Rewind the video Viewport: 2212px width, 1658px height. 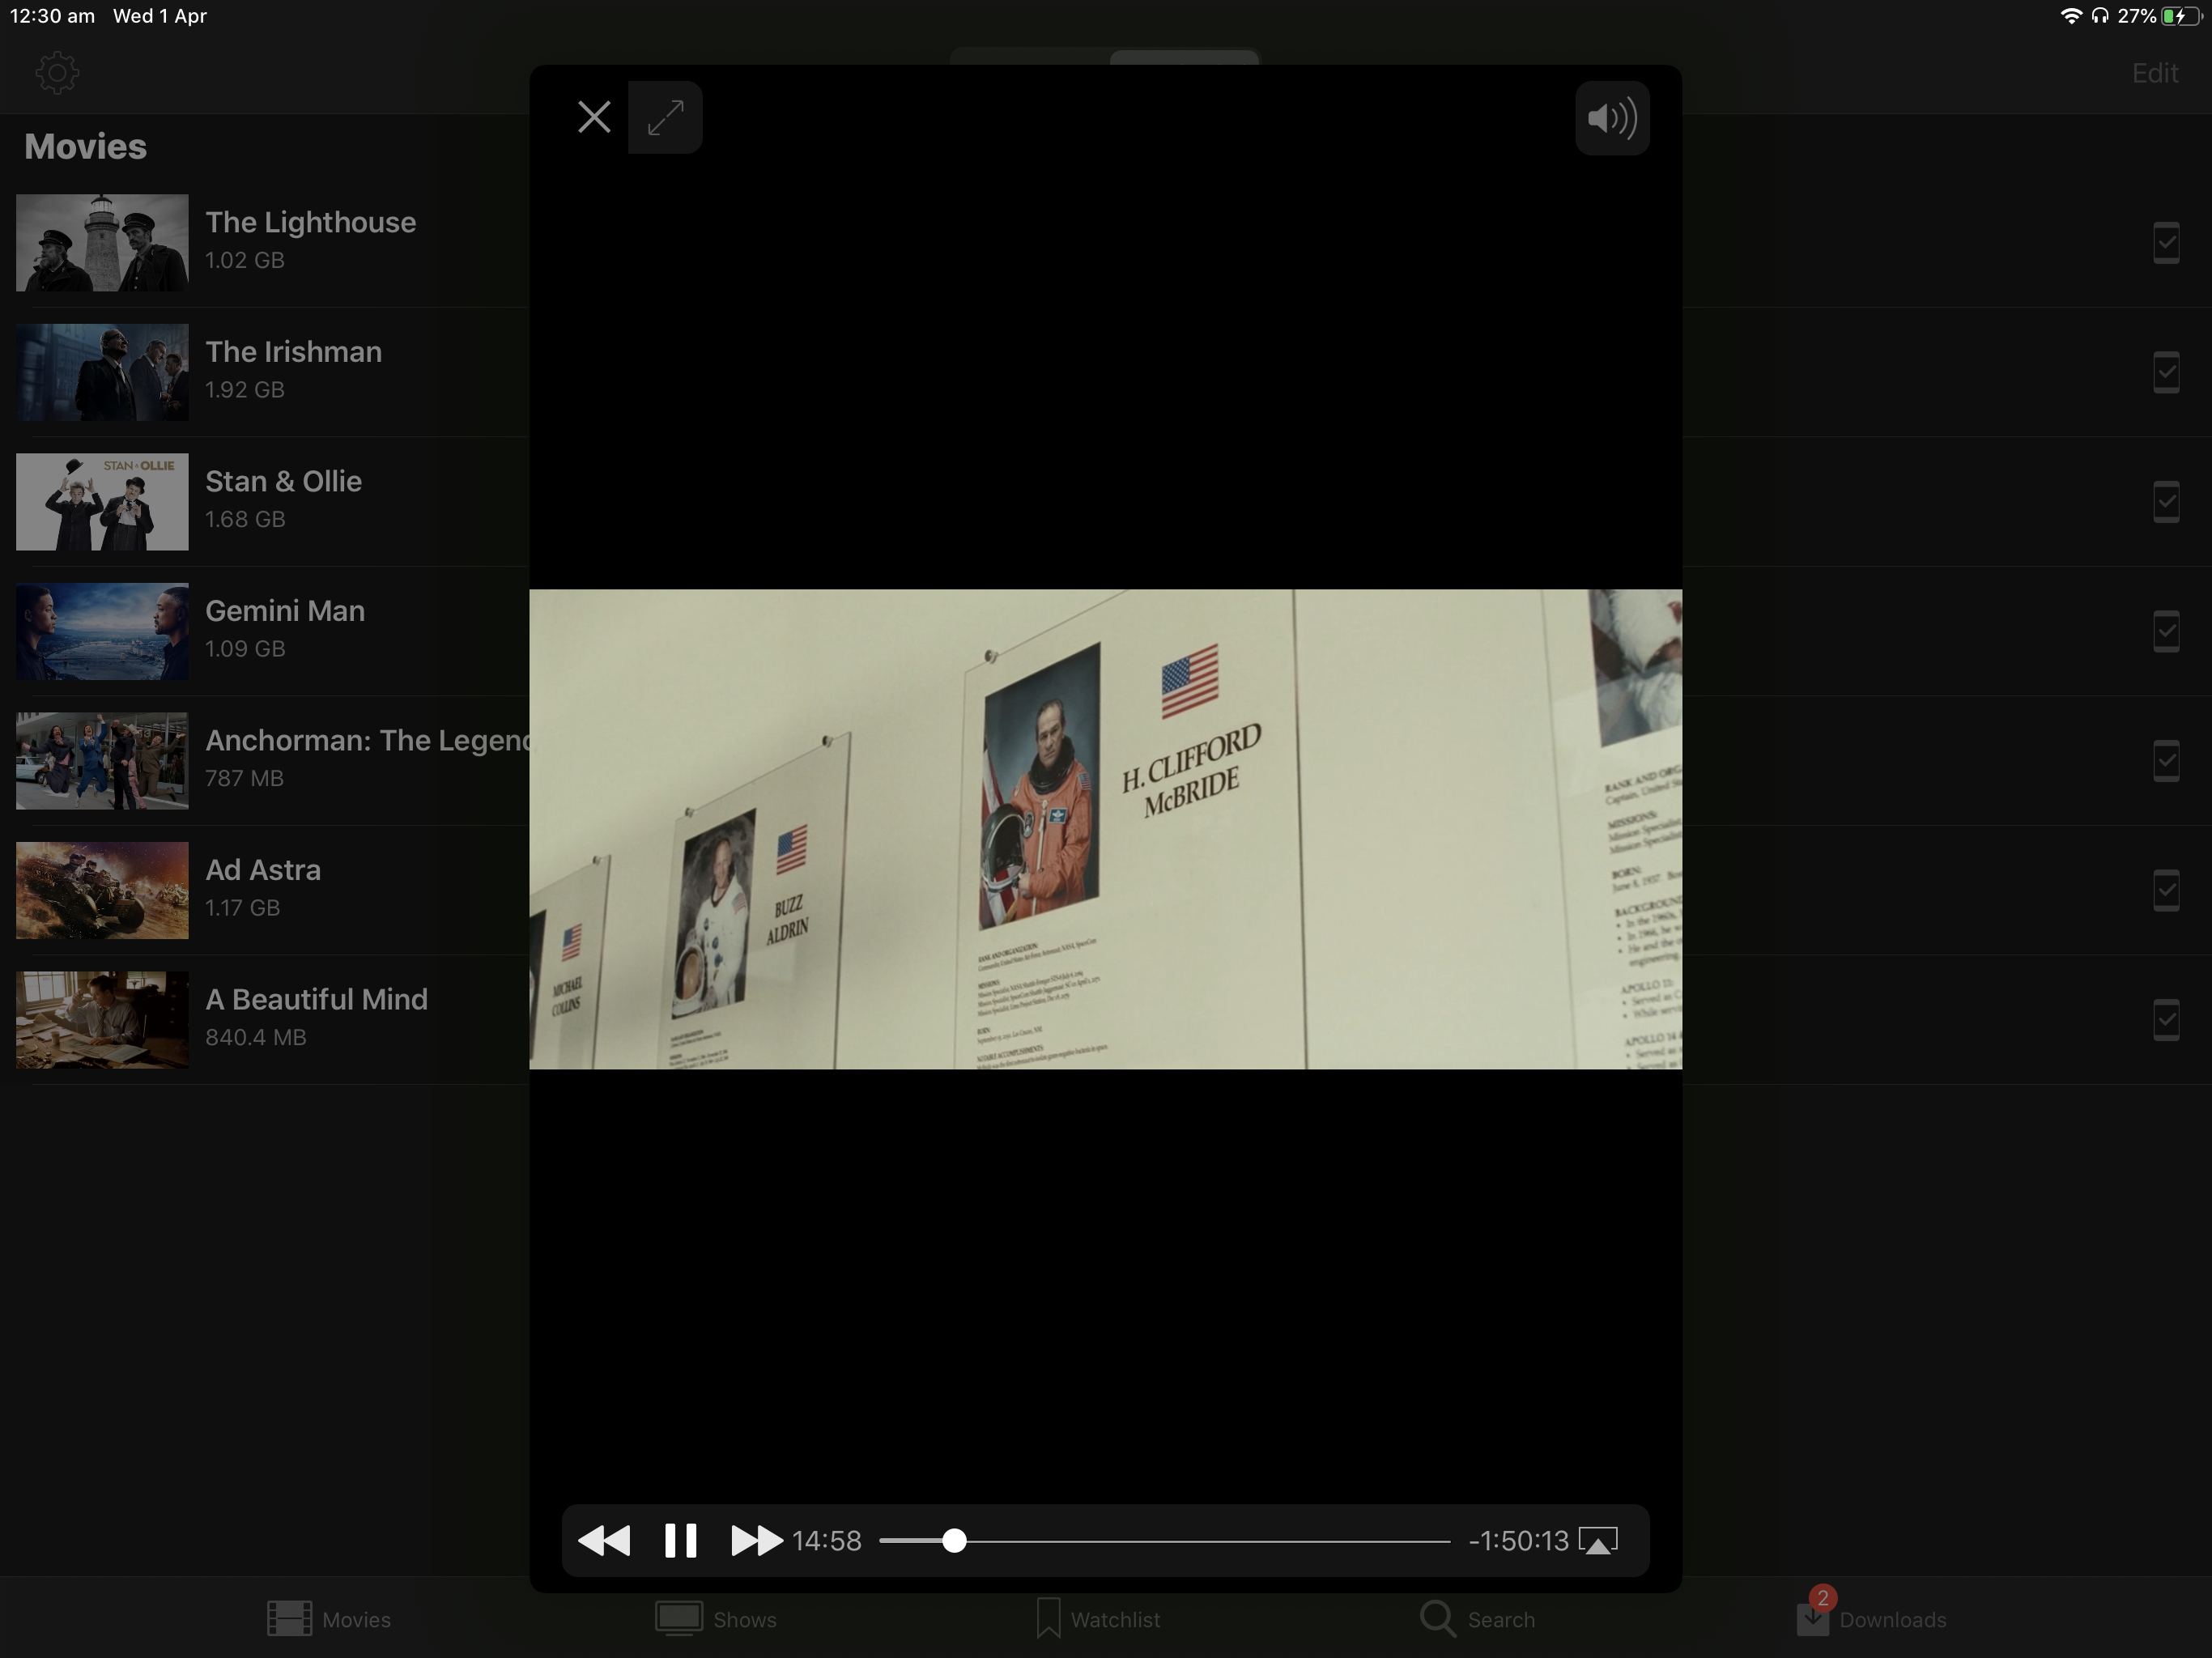click(x=604, y=1540)
